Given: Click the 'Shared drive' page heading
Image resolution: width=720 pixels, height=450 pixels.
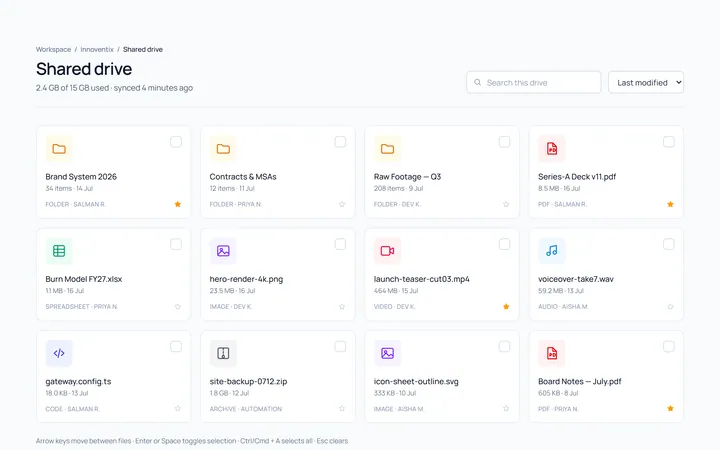Looking at the screenshot, I should [84, 69].
